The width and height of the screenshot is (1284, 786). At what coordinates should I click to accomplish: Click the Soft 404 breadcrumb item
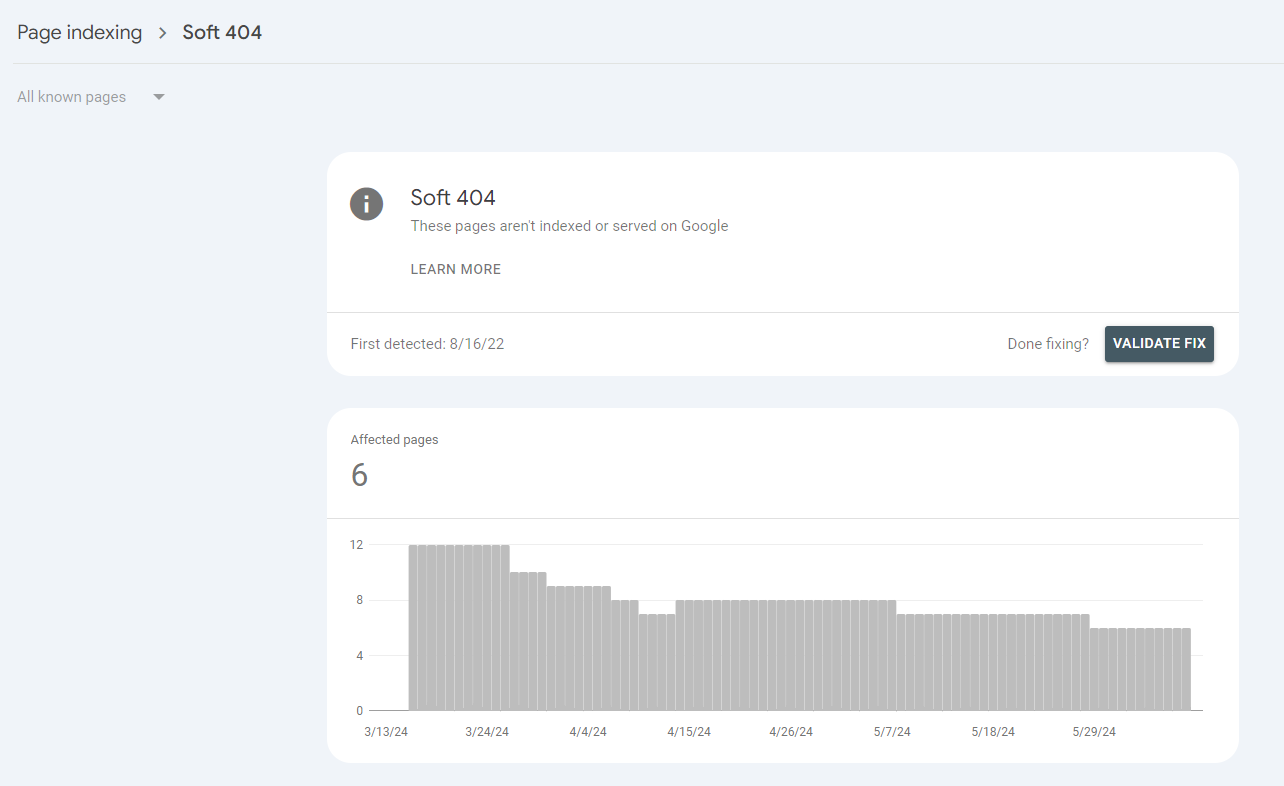click(x=222, y=33)
